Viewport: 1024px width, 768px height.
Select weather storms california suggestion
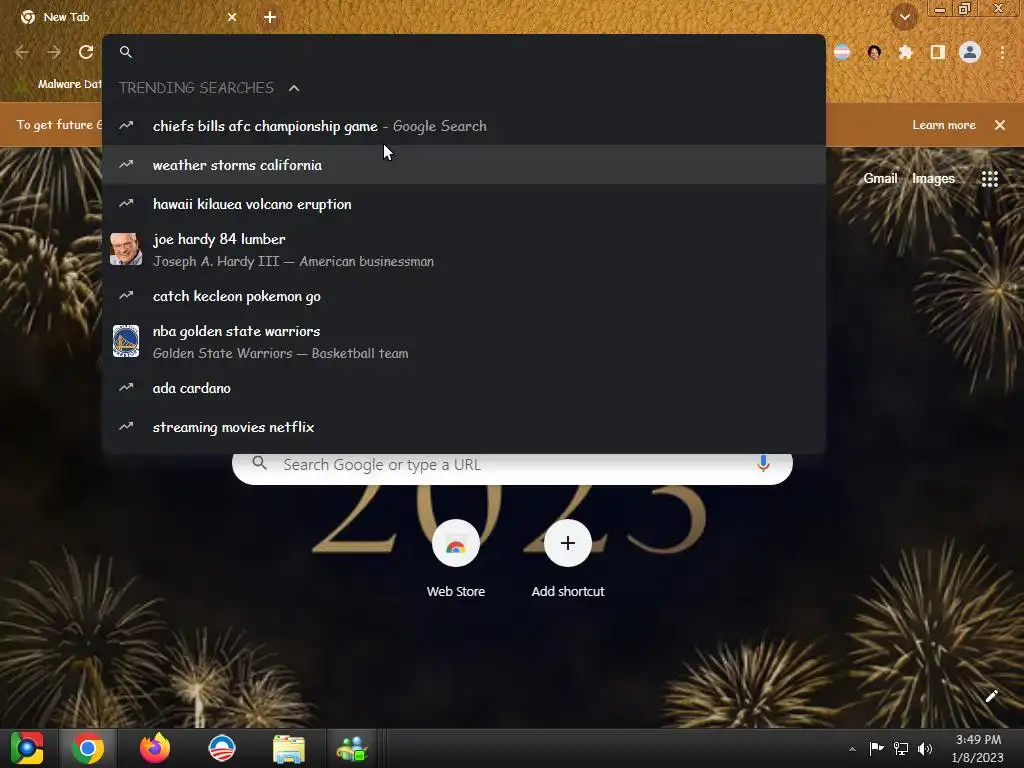coord(464,165)
